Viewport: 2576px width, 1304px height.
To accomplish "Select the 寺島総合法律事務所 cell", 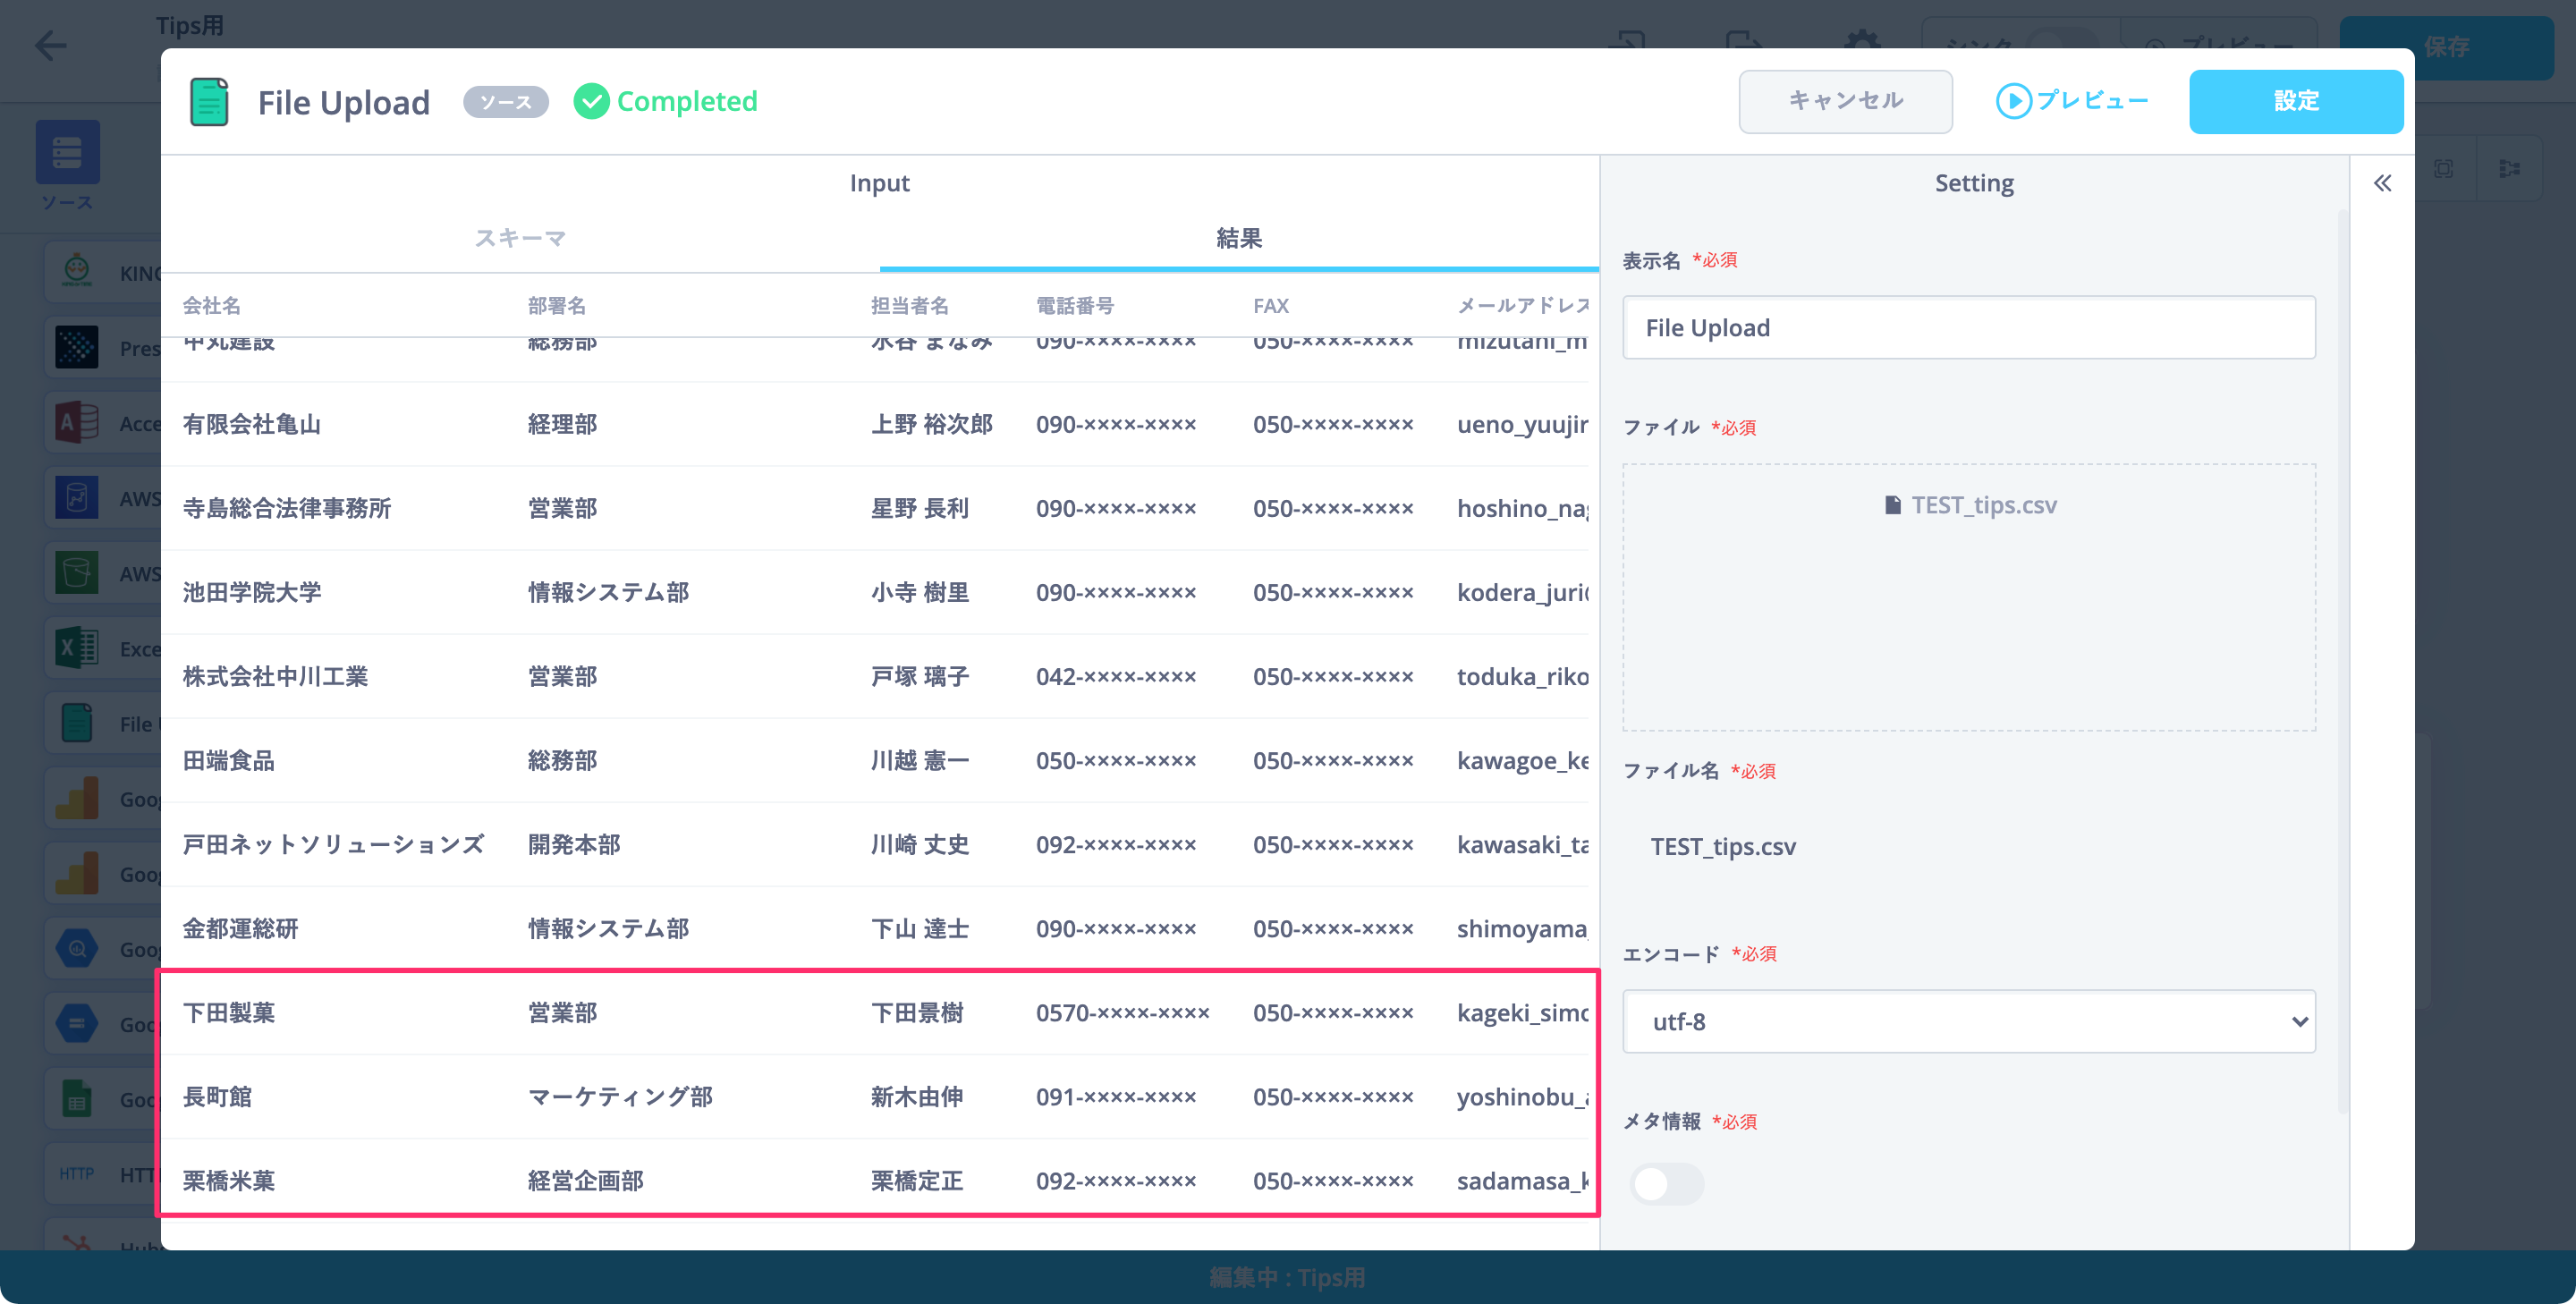I will [286, 509].
